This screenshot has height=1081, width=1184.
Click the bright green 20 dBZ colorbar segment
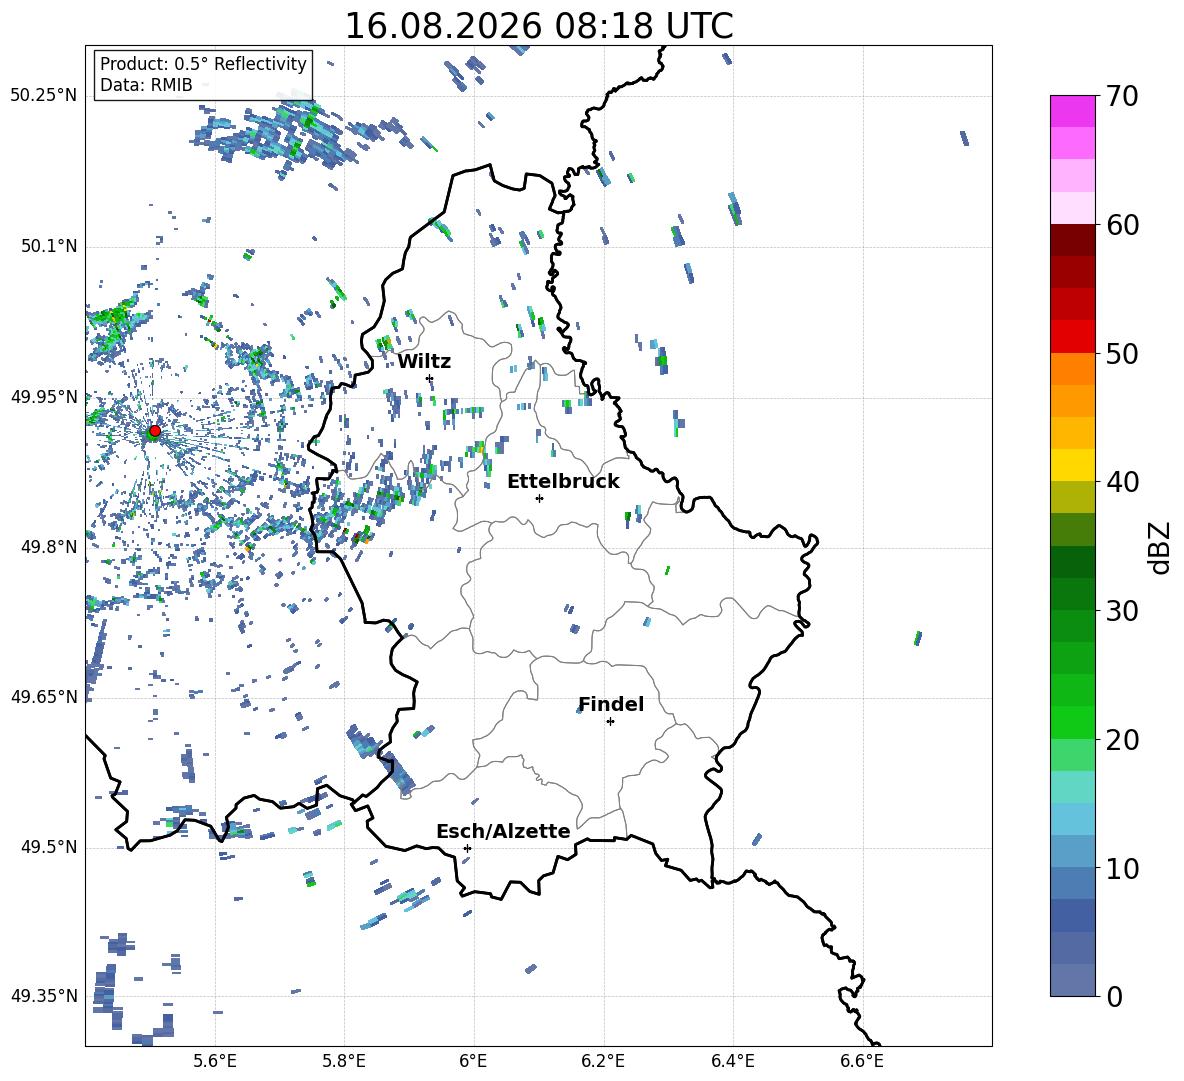[x=1073, y=722]
